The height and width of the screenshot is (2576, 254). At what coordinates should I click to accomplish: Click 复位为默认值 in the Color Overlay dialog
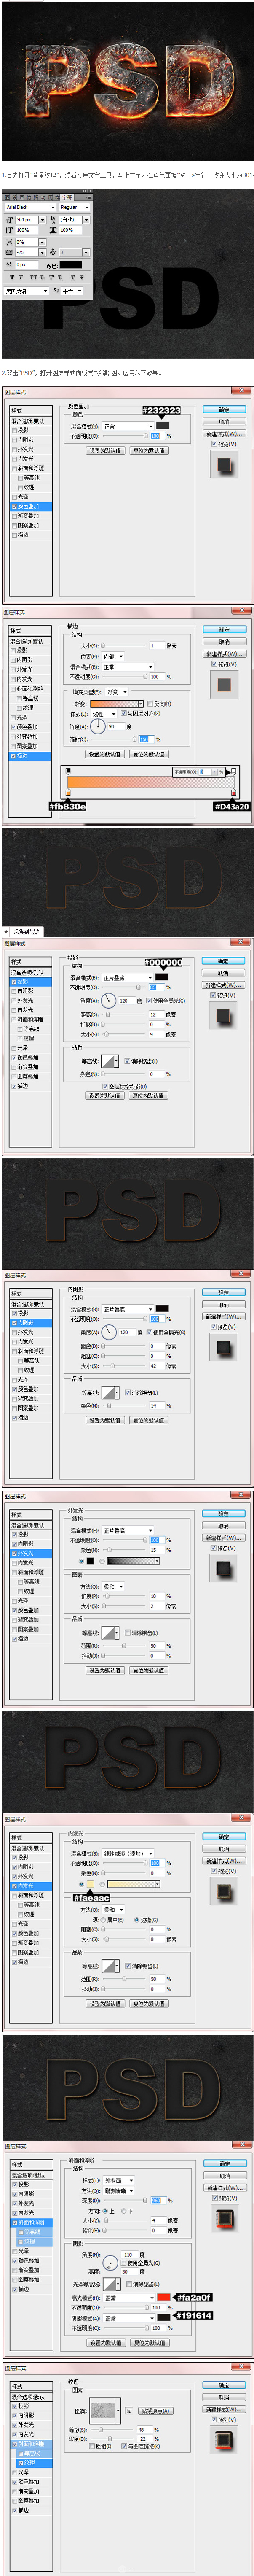tap(149, 451)
